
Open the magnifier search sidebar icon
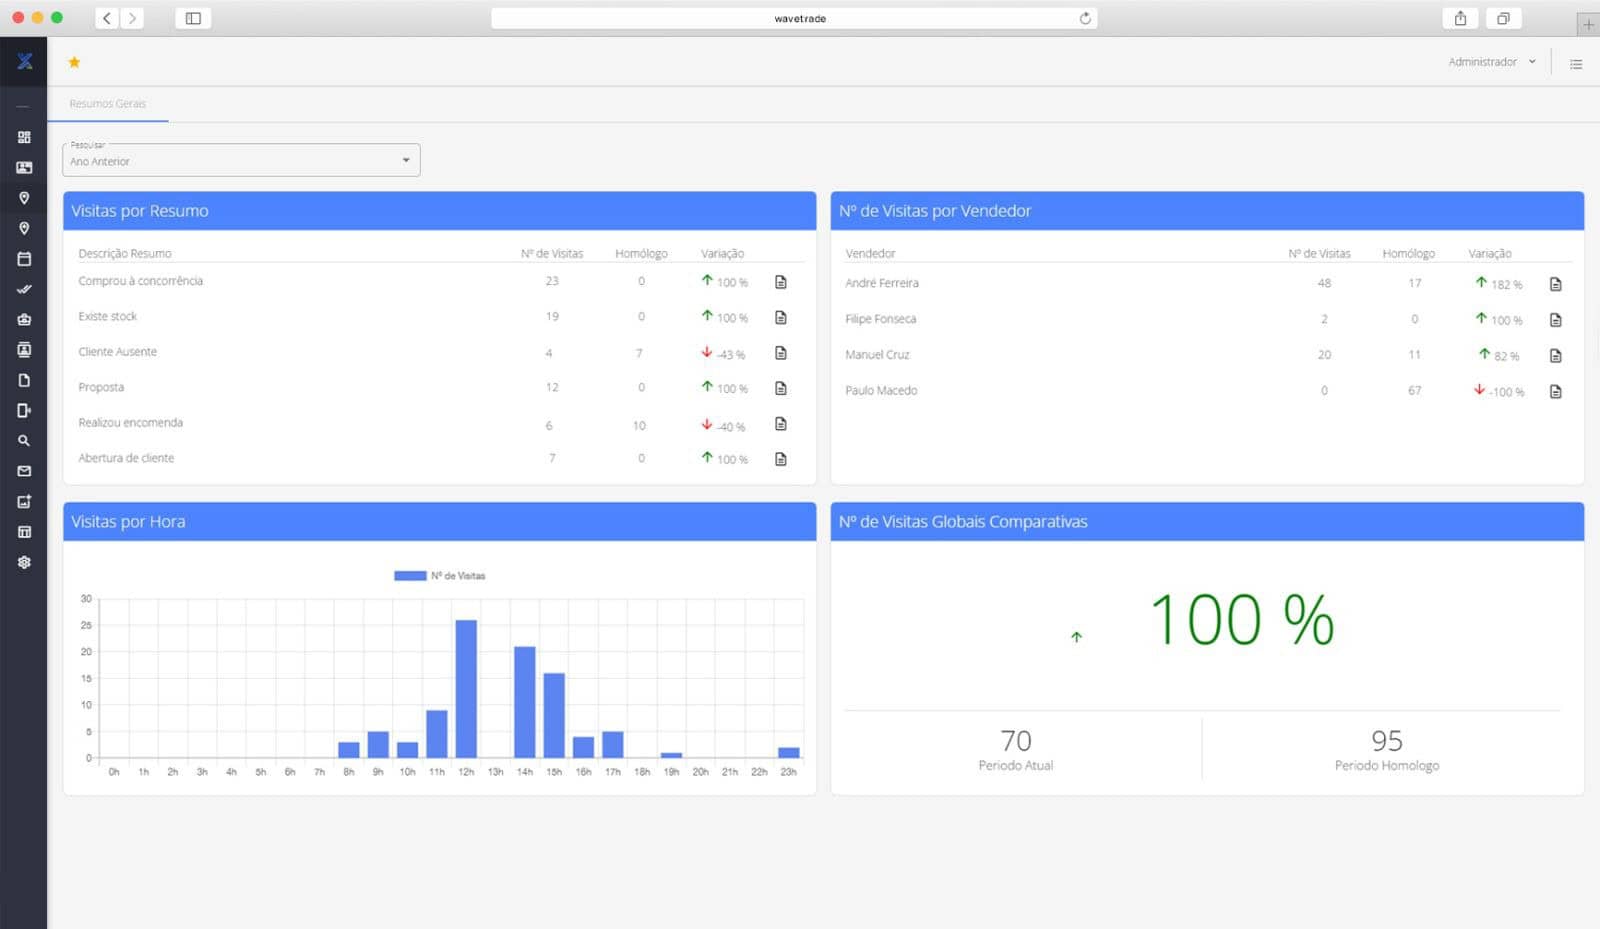[24, 440]
